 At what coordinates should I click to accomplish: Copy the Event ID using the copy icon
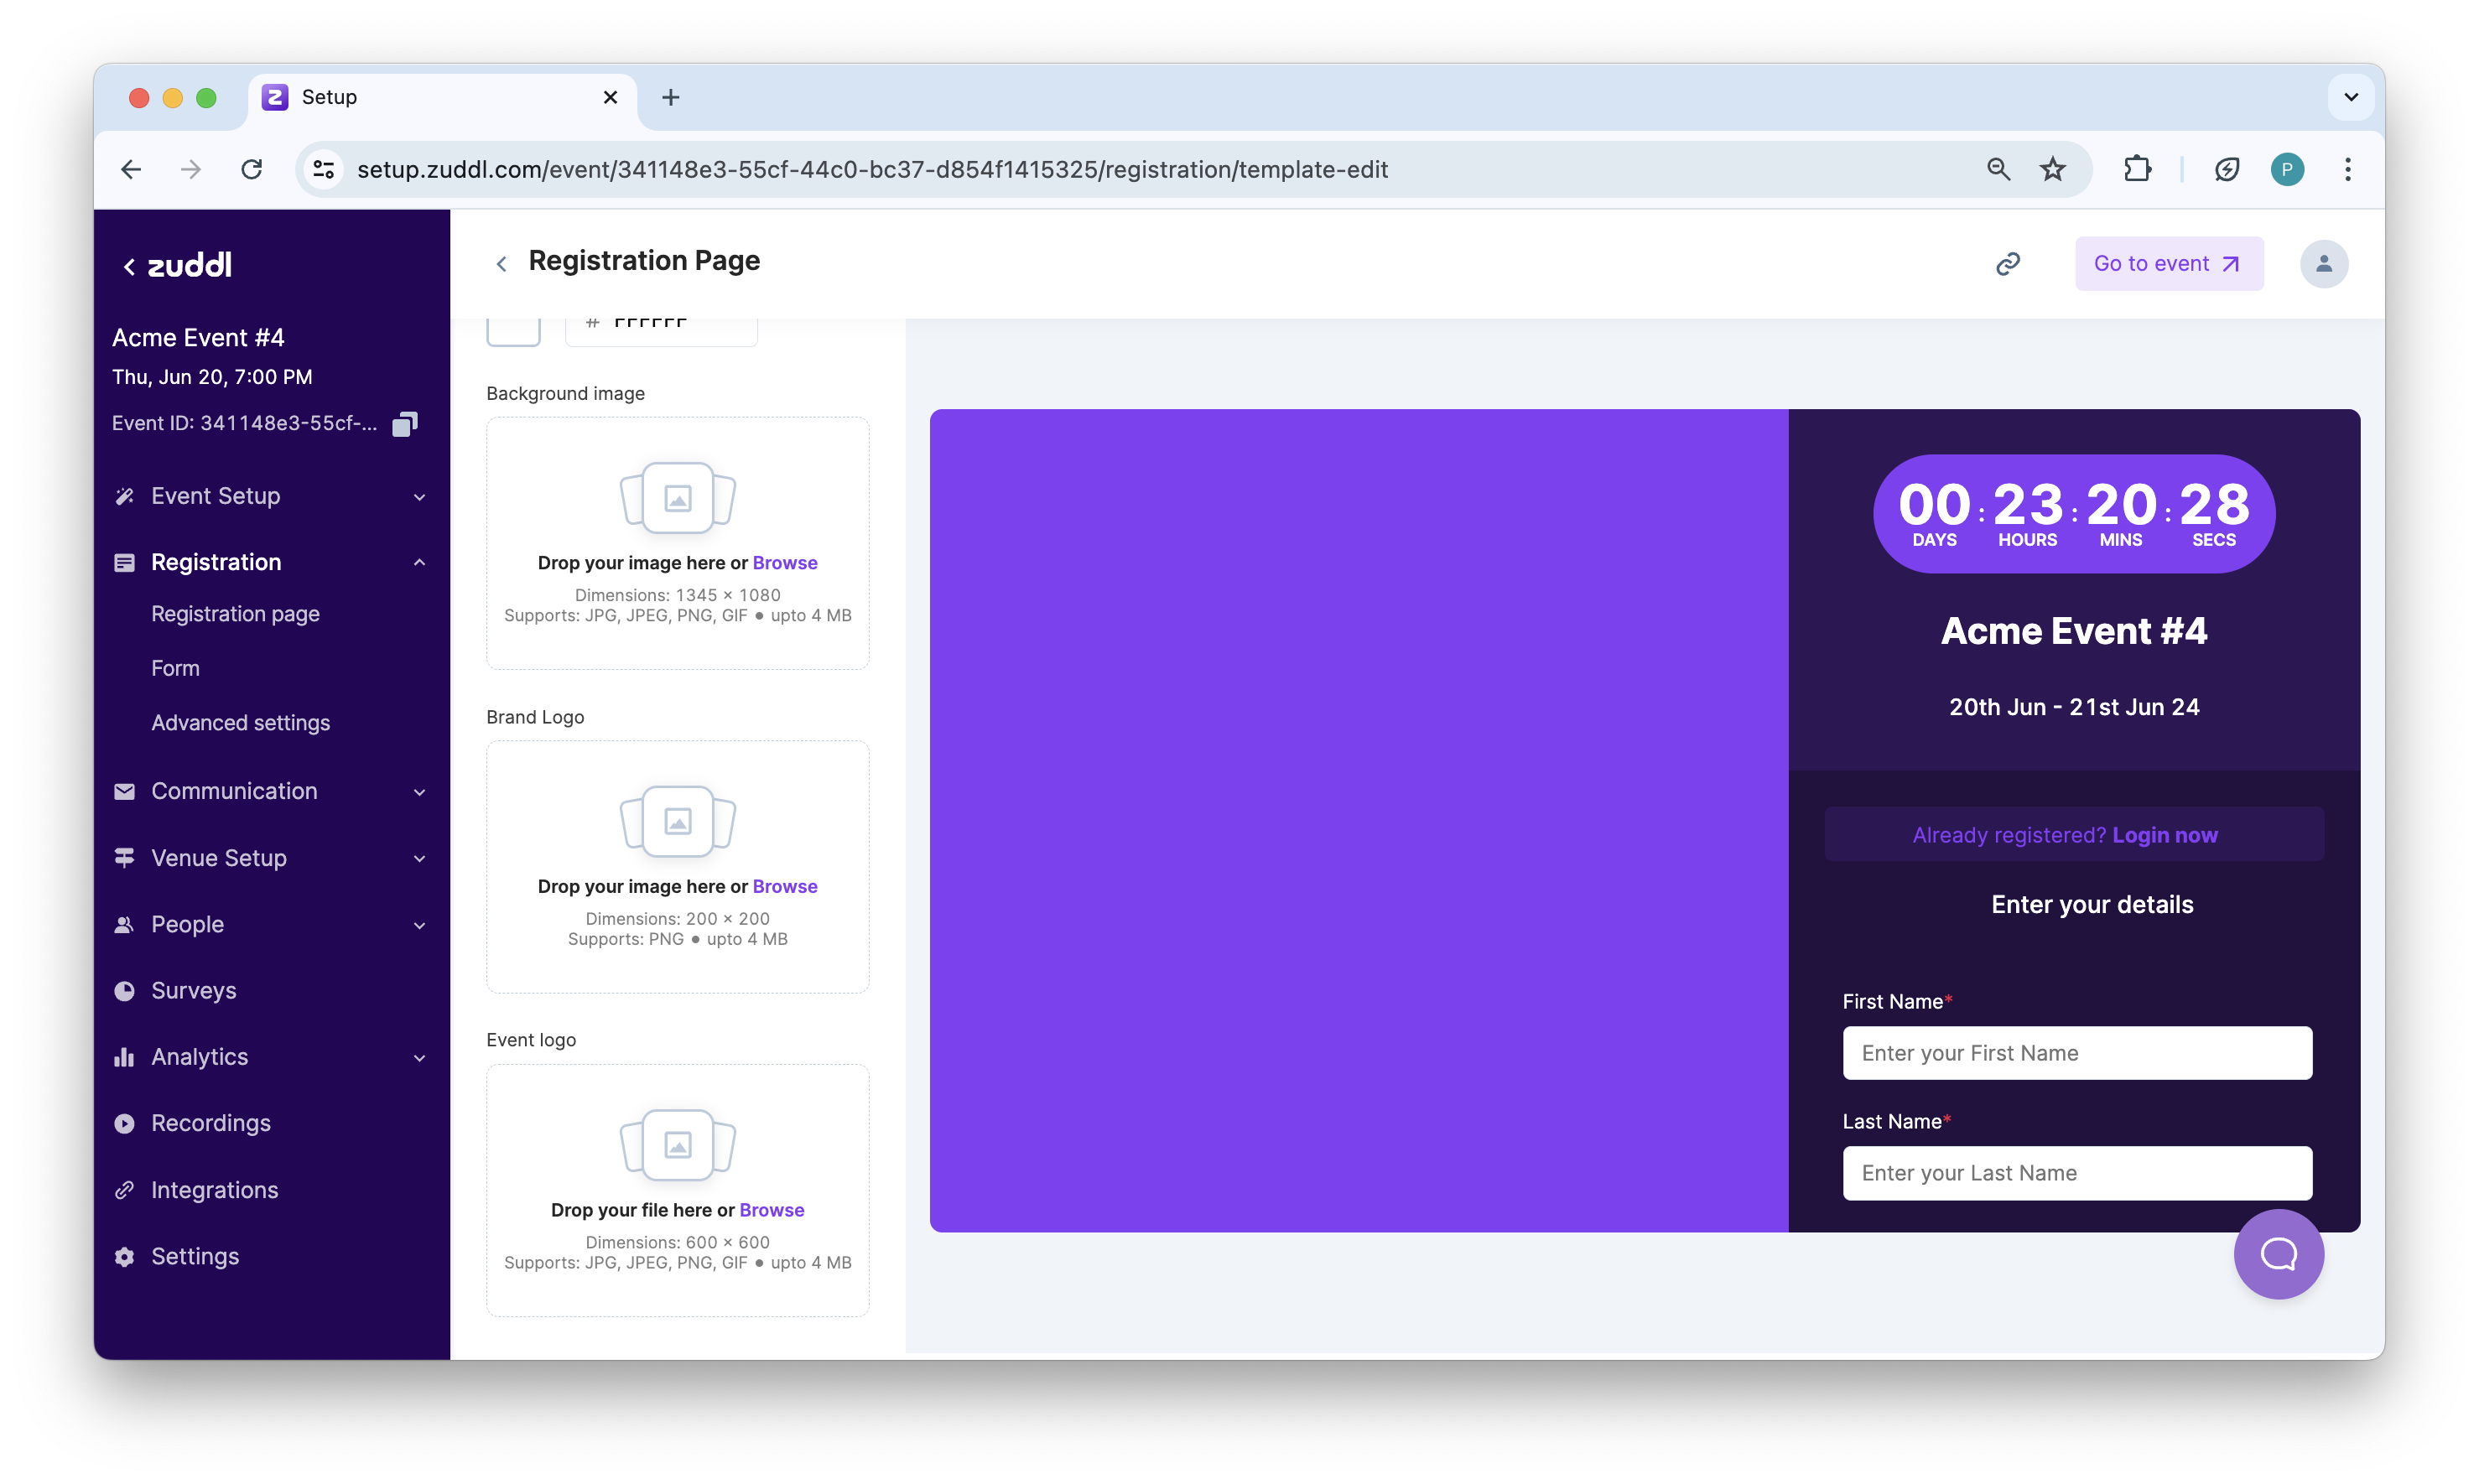point(405,424)
